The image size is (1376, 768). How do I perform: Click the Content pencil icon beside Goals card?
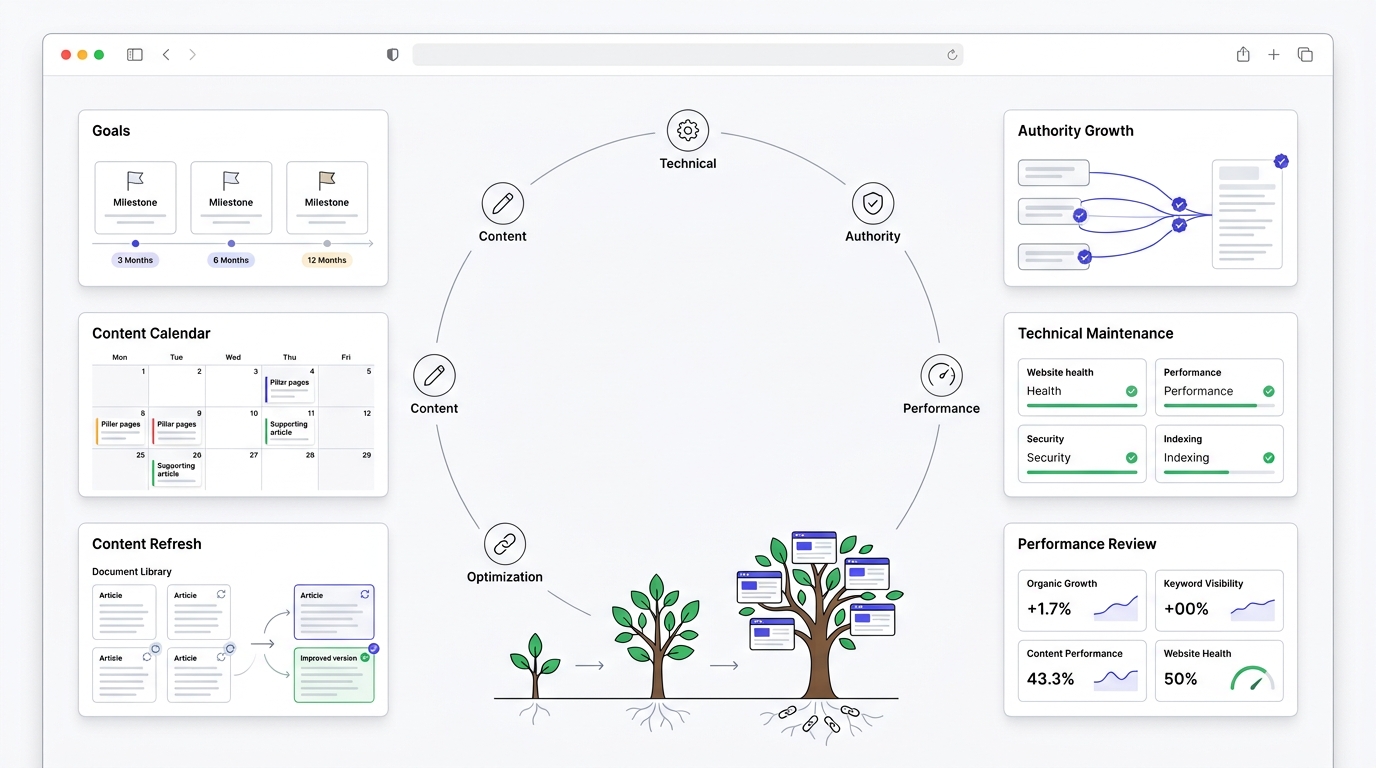(x=502, y=204)
